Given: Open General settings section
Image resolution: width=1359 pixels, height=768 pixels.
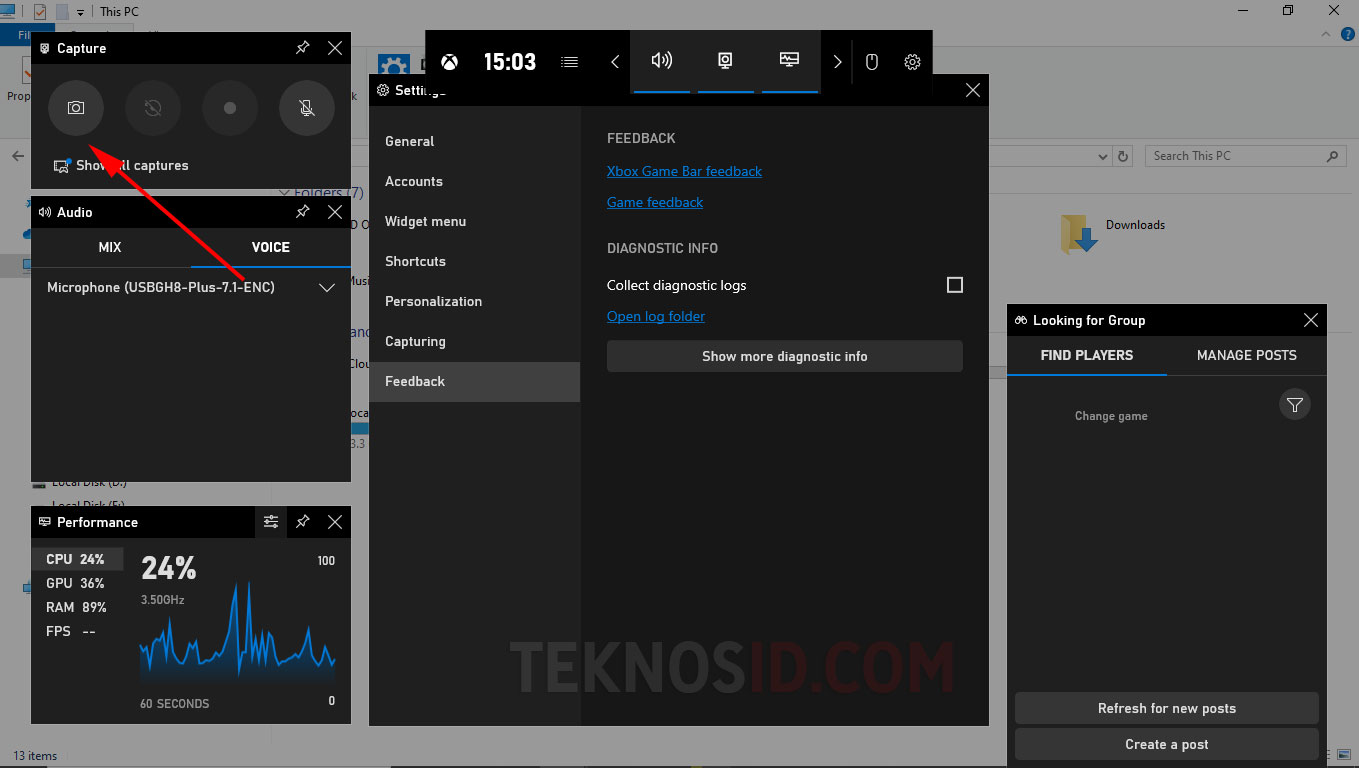Looking at the screenshot, I should pyautogui.click(x=474, y=141).
